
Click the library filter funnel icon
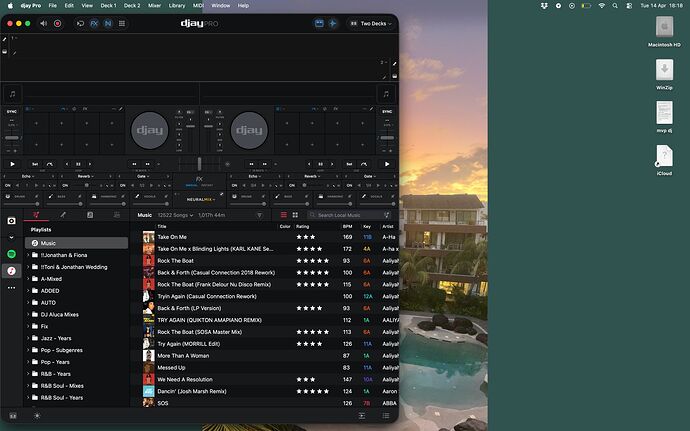(x=259, y=215)
